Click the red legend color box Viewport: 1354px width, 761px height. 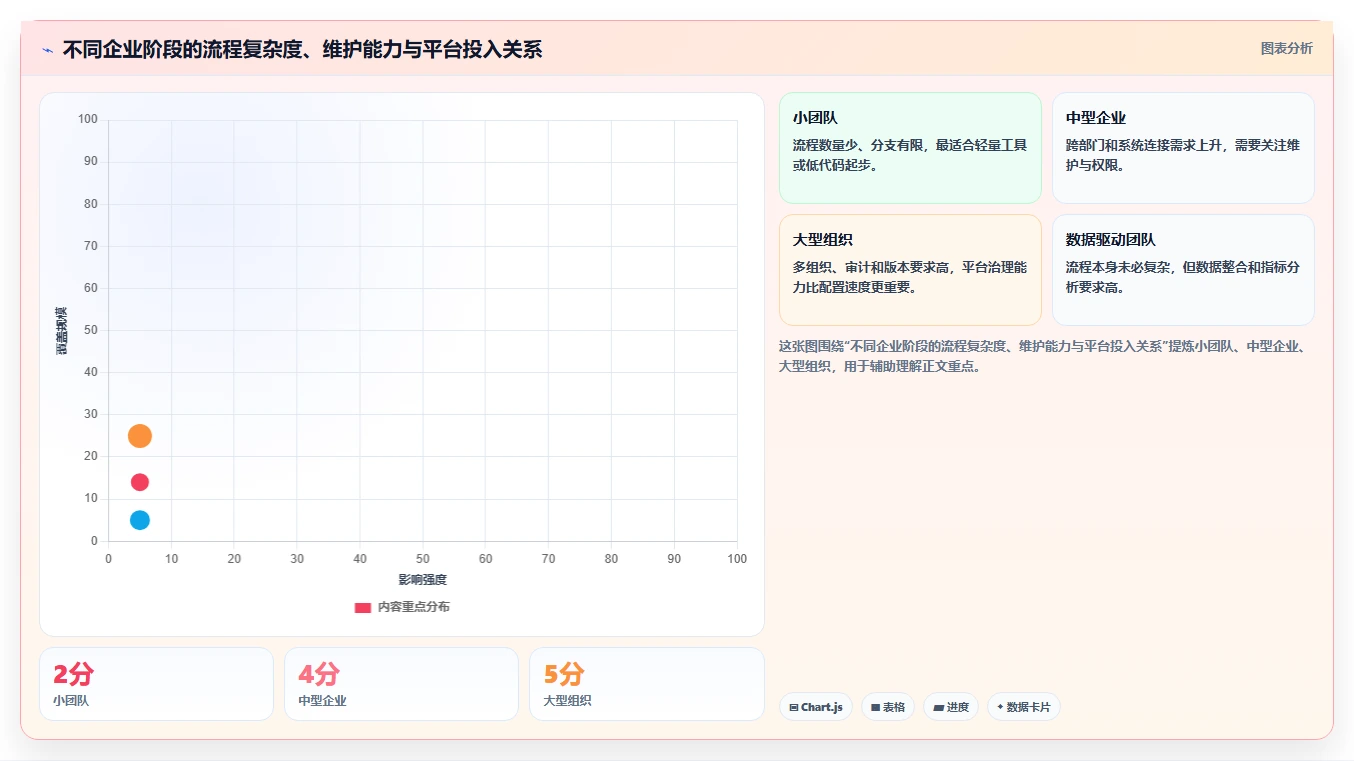pyautogui.click(x=363, y=607)
